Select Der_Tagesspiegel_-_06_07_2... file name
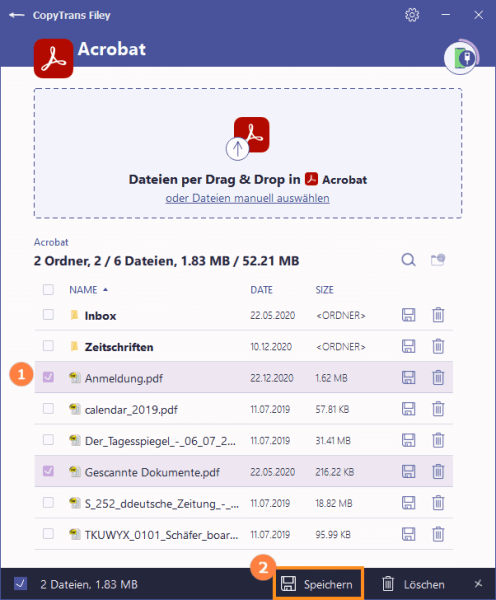 click(x=160, y=441)
